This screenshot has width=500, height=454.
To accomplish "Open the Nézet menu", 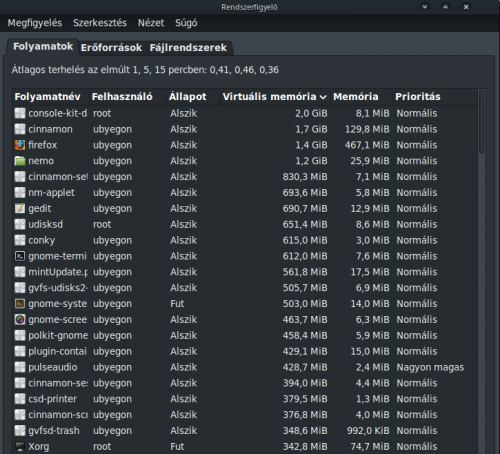I will click(x=151, y=23).
